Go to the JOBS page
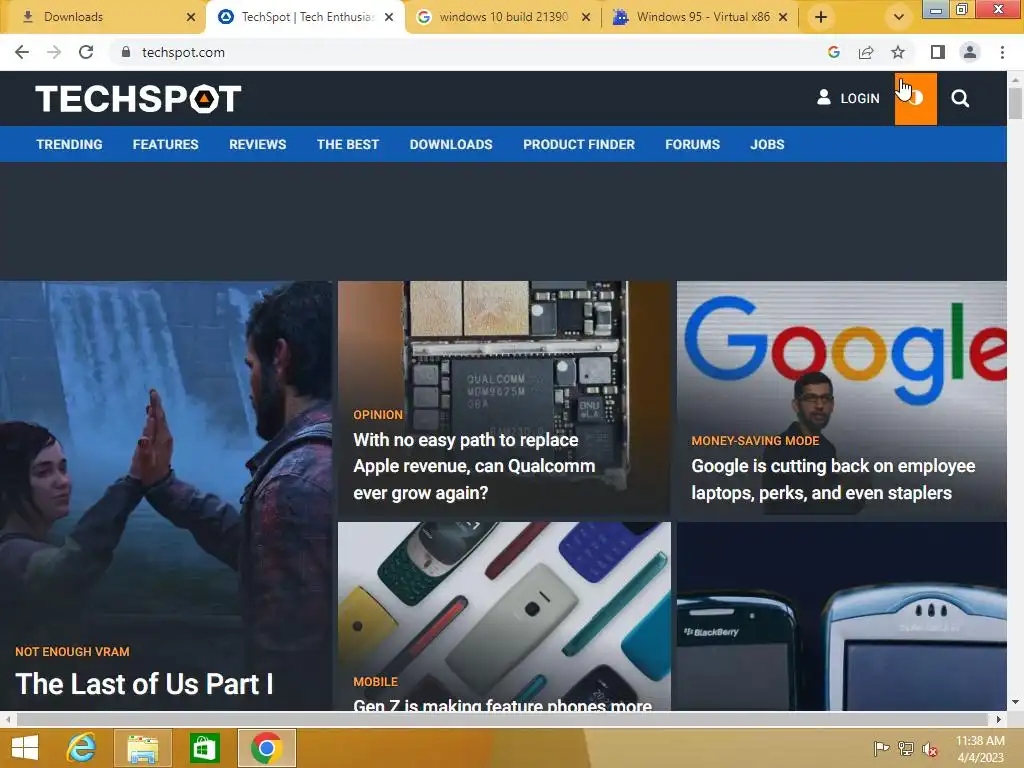The image size is (1024, 768). point(767,144)
